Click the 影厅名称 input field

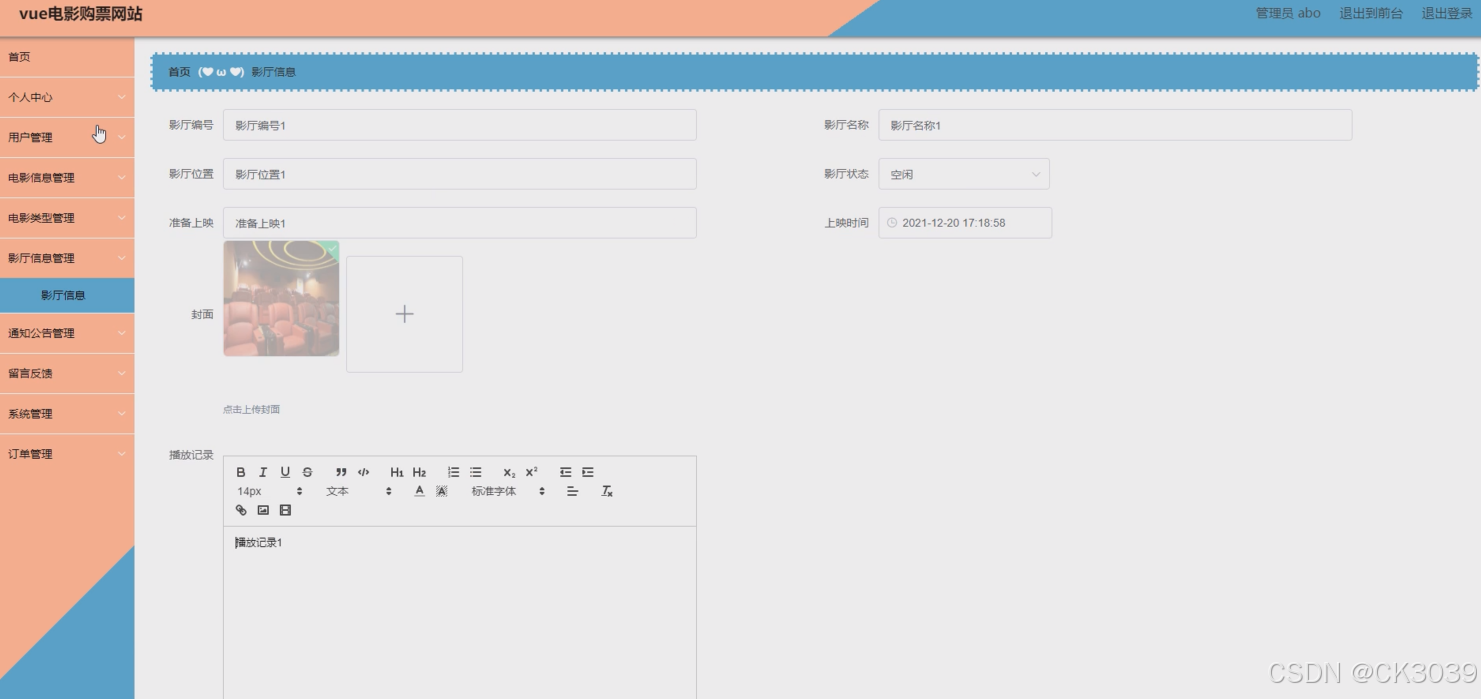1115,125
